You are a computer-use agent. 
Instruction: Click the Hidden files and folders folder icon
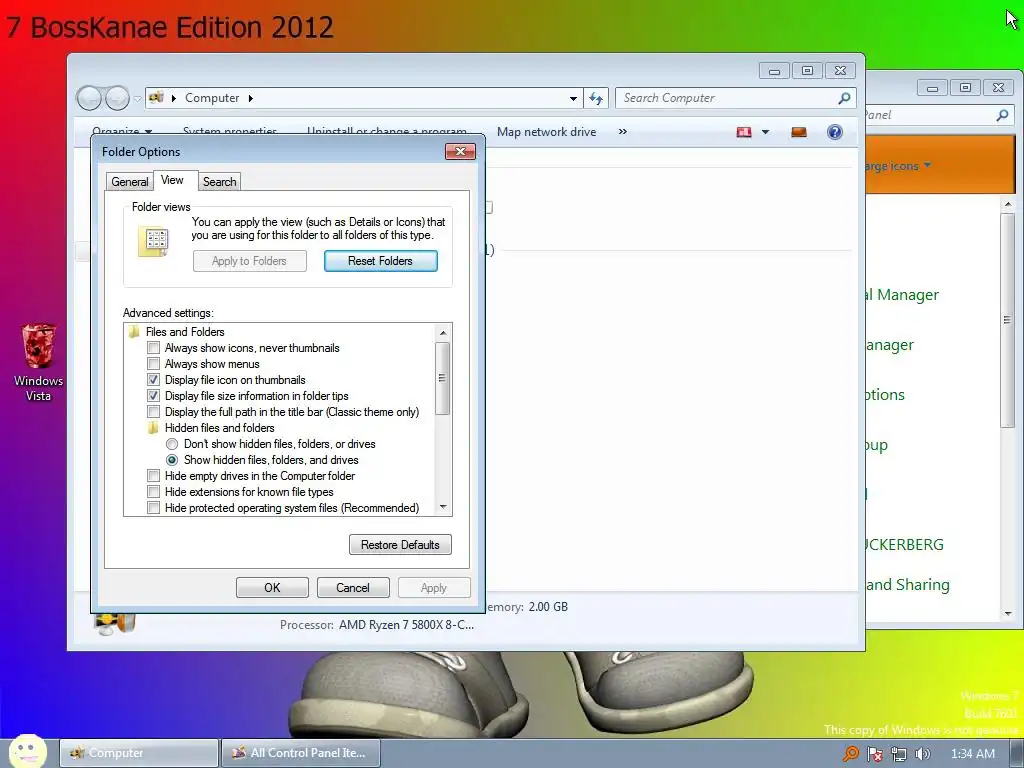click(x=153, y=428)
